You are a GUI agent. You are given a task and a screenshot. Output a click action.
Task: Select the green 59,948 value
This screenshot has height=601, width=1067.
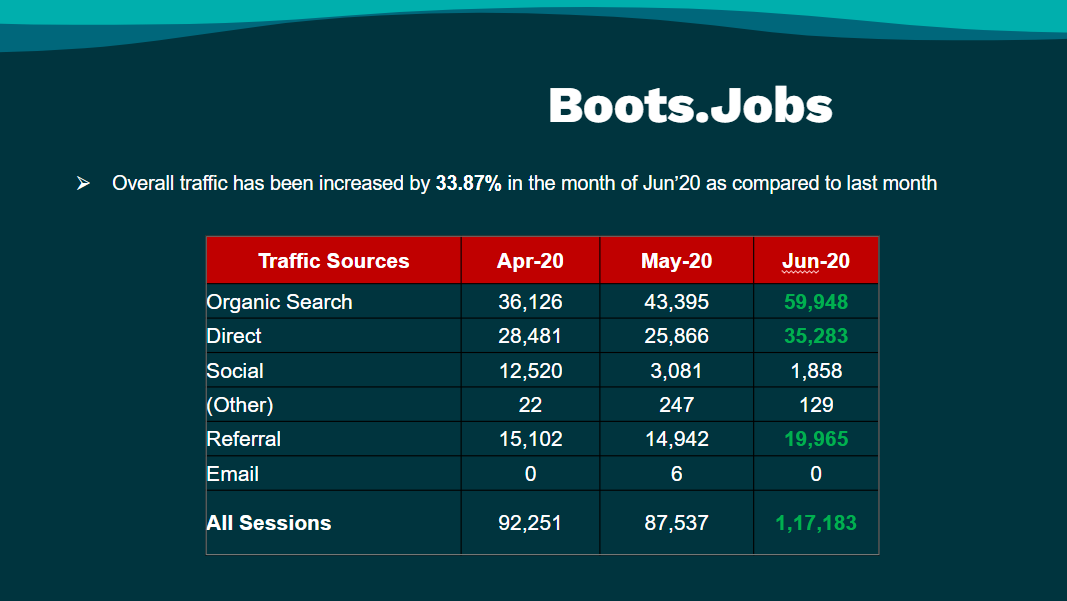point(816,302)
